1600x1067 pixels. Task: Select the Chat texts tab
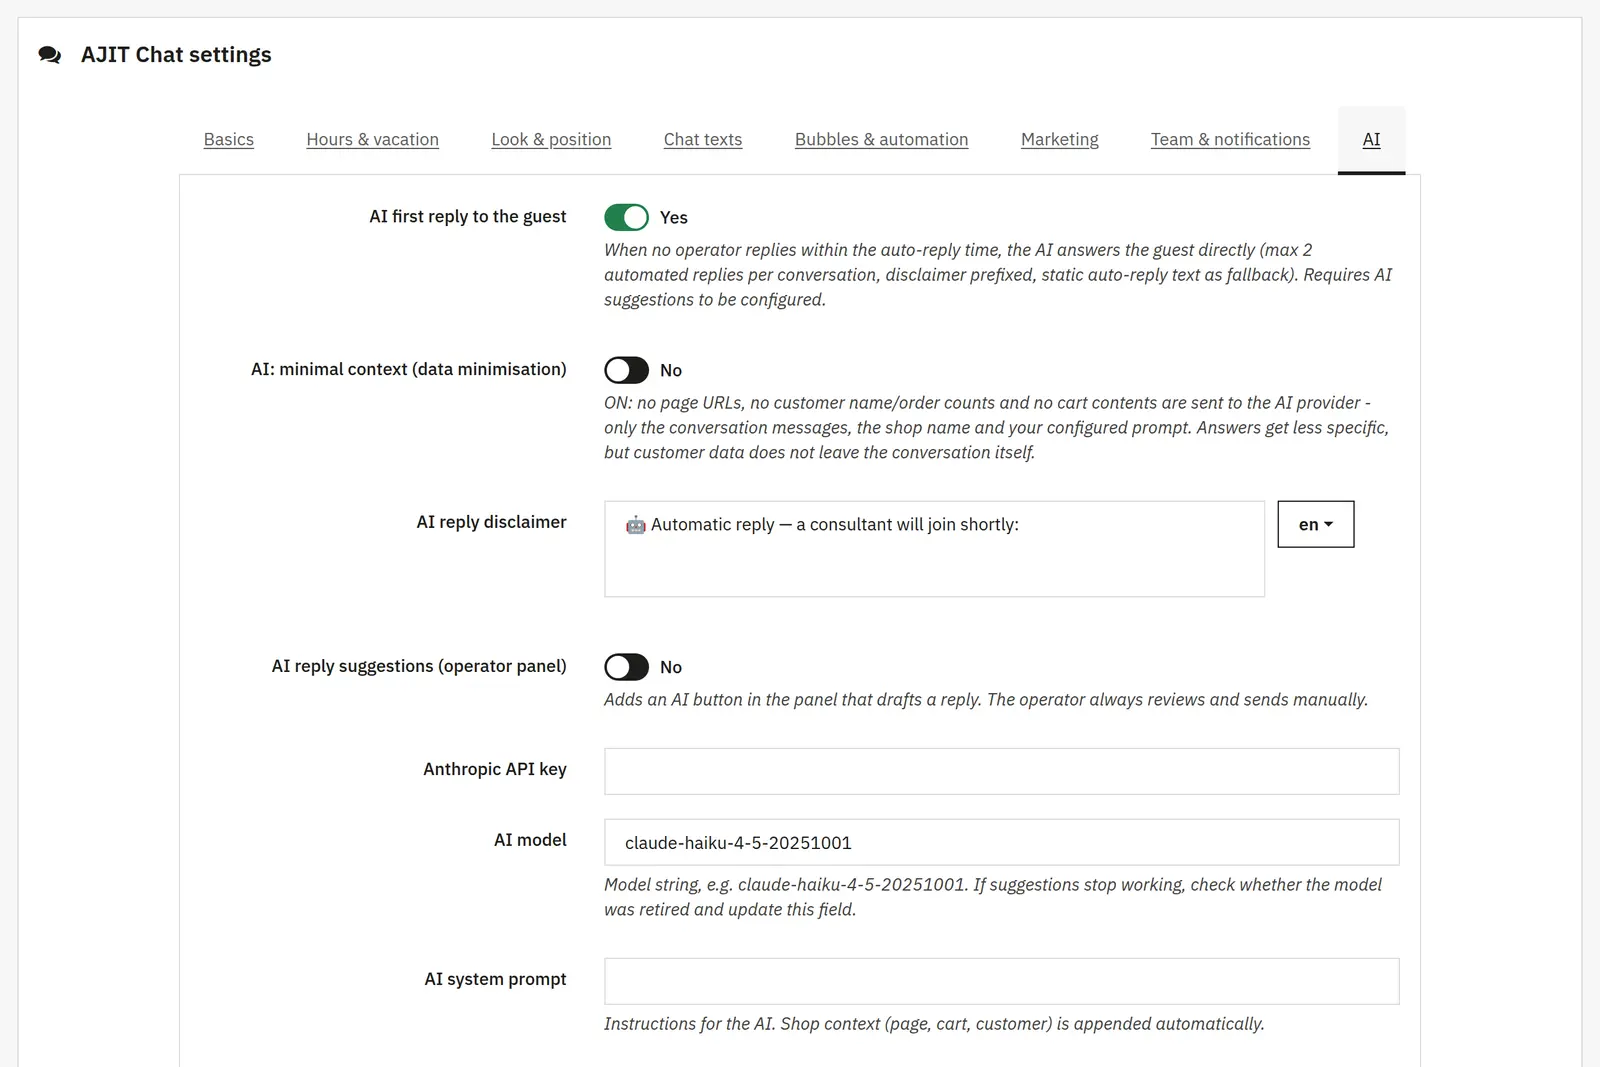coord(703,140)
